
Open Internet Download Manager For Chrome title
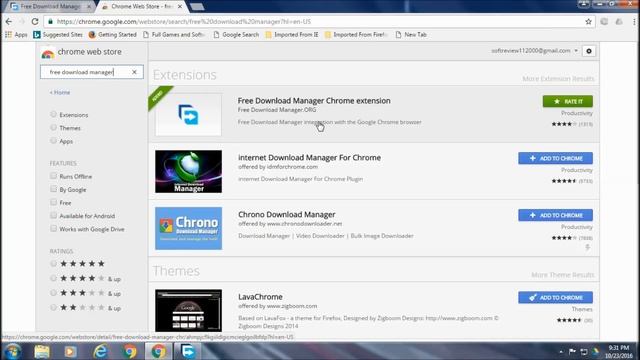309,157
